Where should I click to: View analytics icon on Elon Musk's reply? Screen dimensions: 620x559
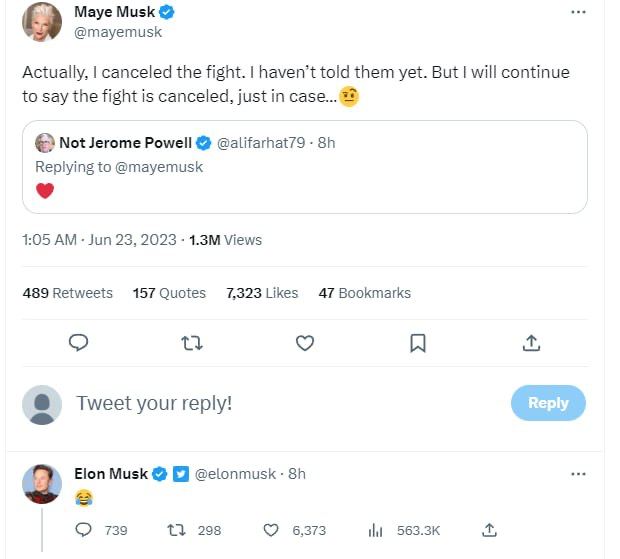coord(376,530)
